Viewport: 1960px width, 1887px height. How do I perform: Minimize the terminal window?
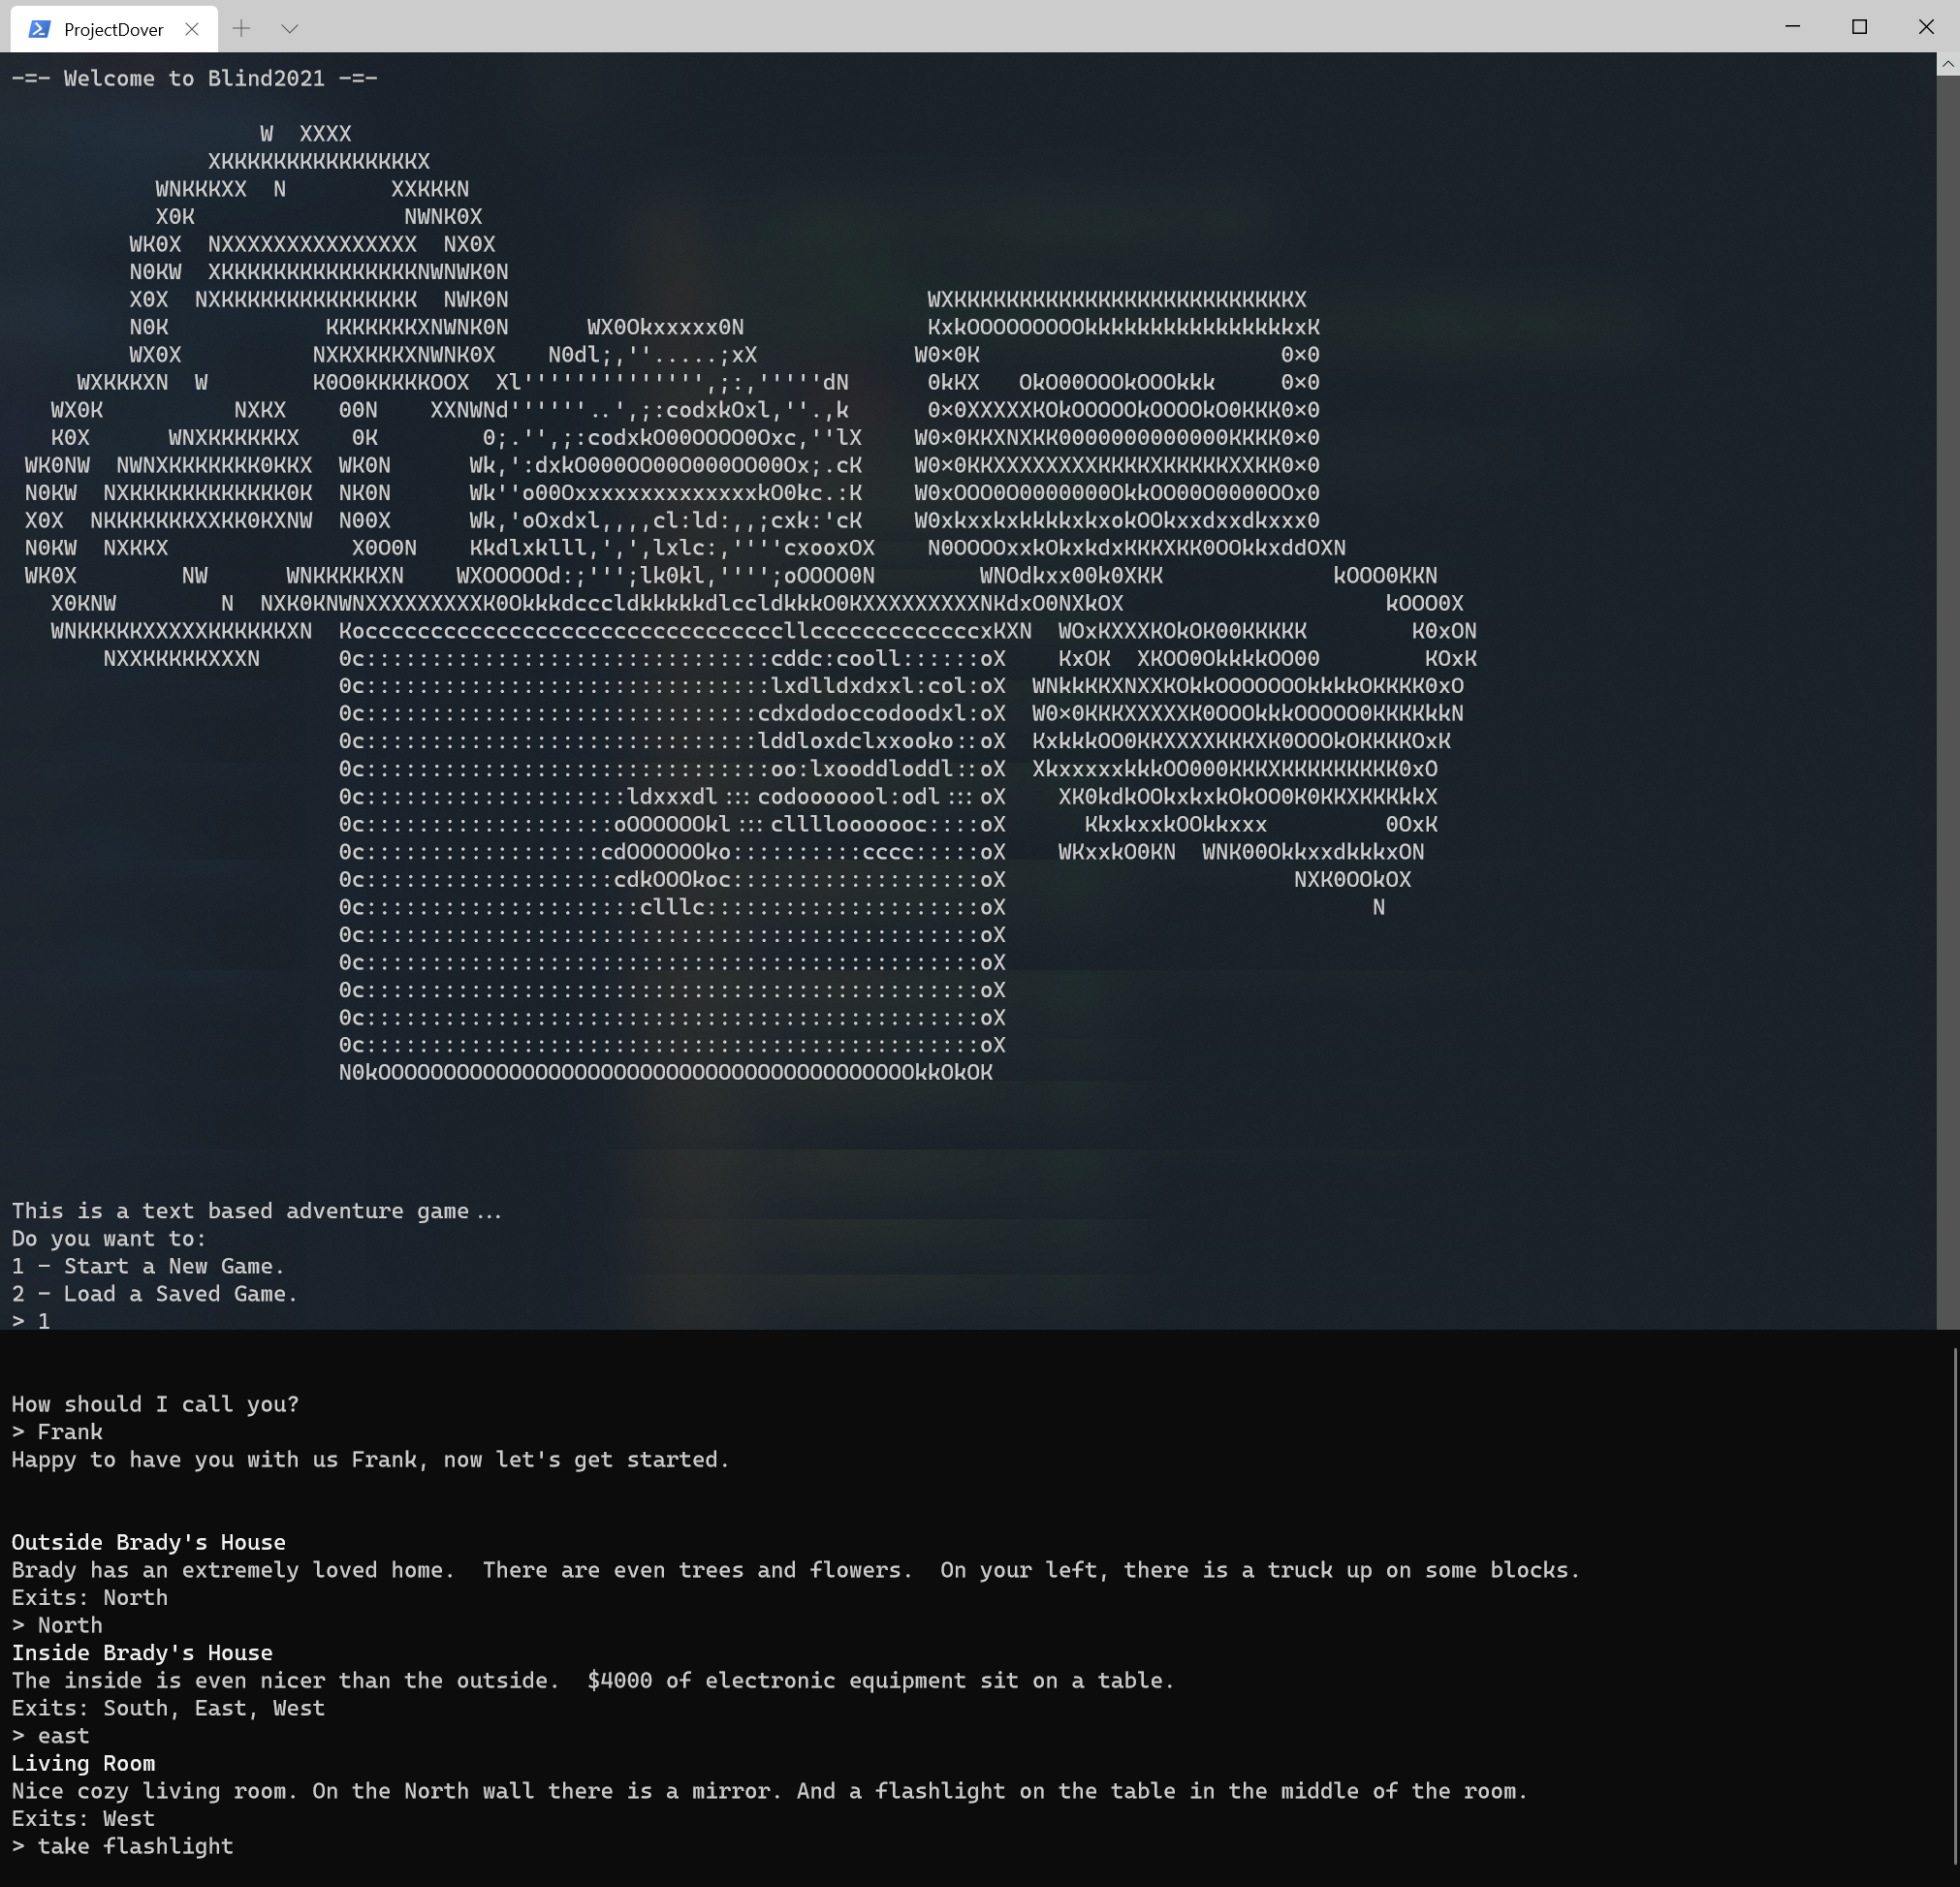(1792, 27)
